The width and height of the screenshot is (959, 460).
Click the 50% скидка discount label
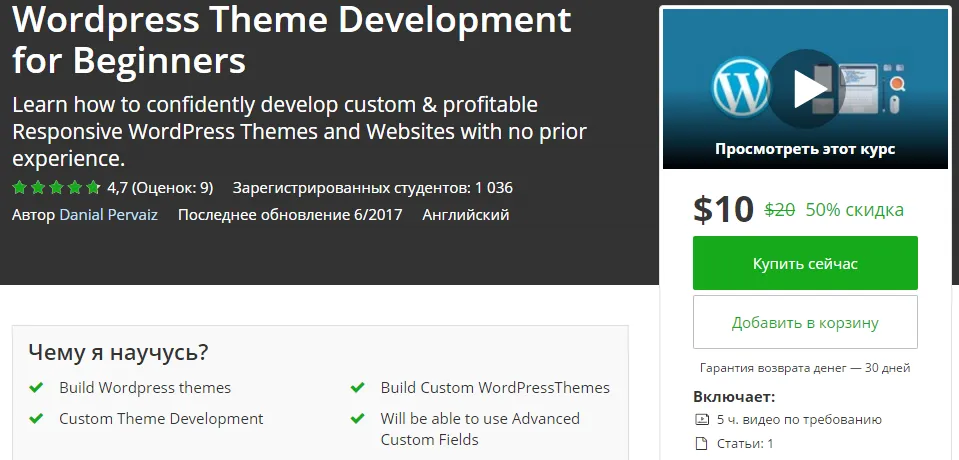click(854, 210)
